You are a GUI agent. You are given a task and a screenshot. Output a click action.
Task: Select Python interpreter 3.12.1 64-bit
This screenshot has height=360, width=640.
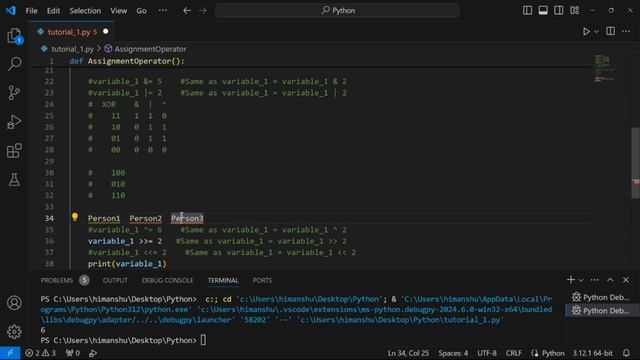tap(592, 353)
